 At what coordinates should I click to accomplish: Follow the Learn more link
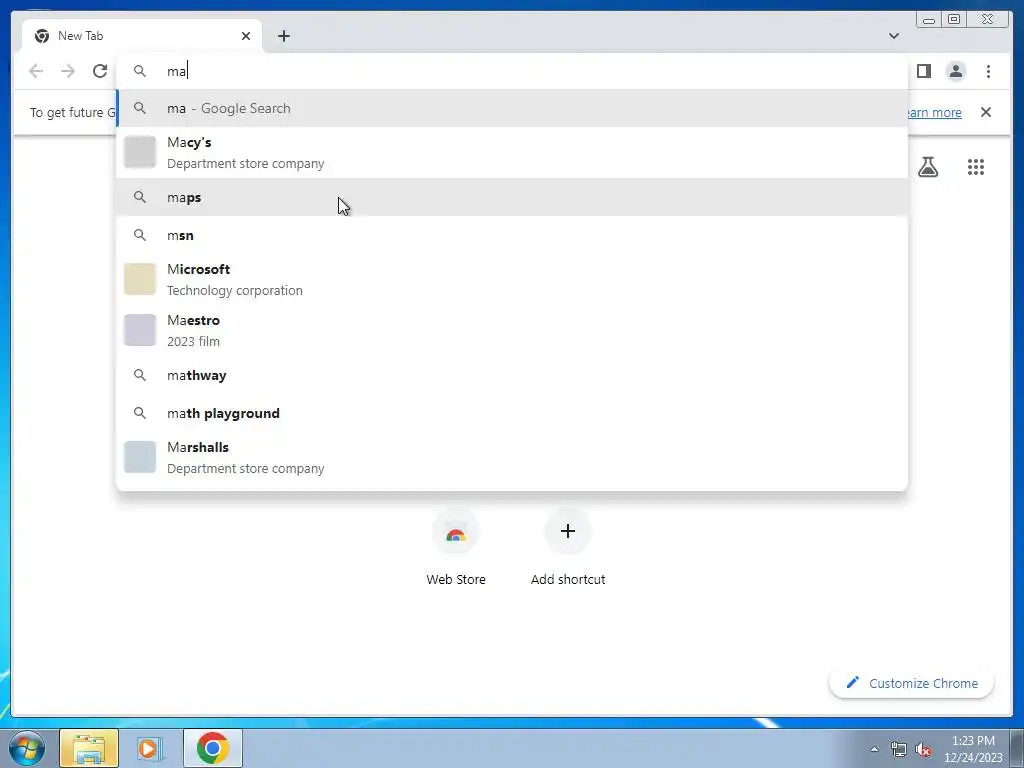coord(935,112)
